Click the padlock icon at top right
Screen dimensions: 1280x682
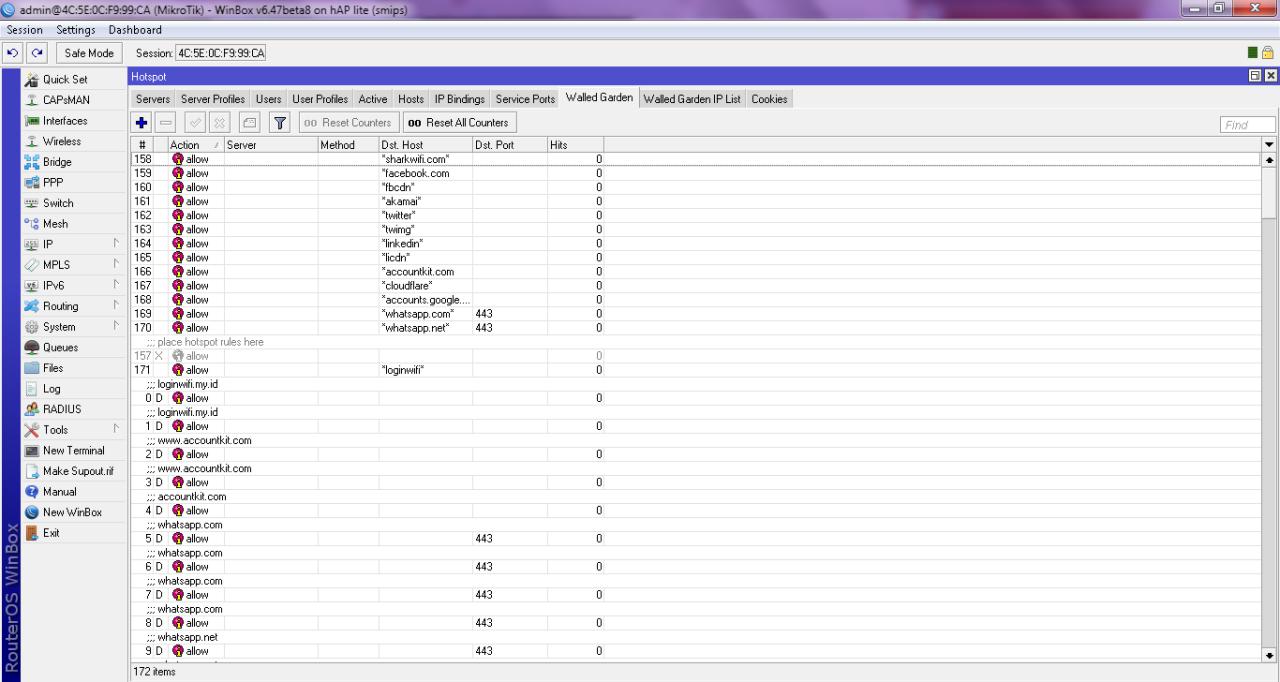tap(1266, 53)
